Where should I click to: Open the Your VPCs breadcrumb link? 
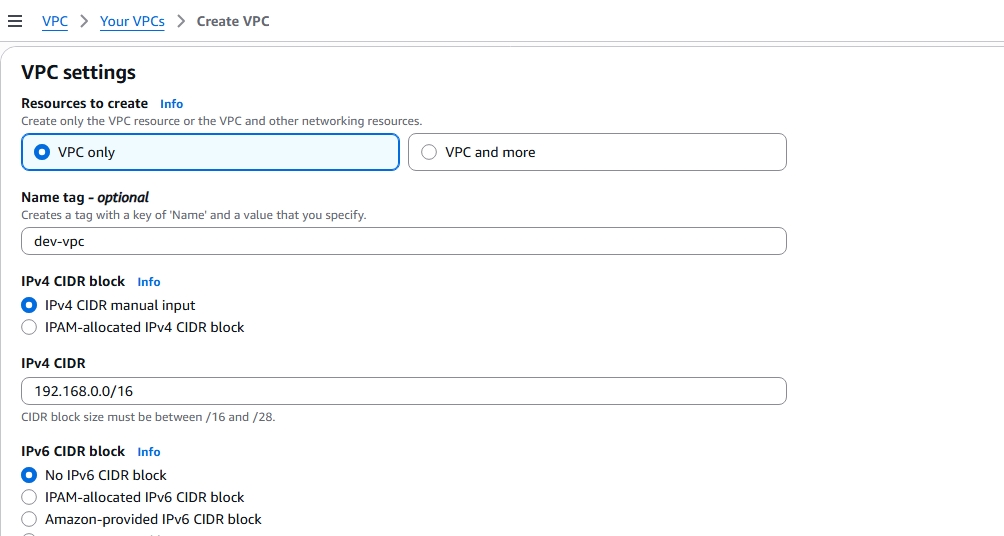click(132, 21)
